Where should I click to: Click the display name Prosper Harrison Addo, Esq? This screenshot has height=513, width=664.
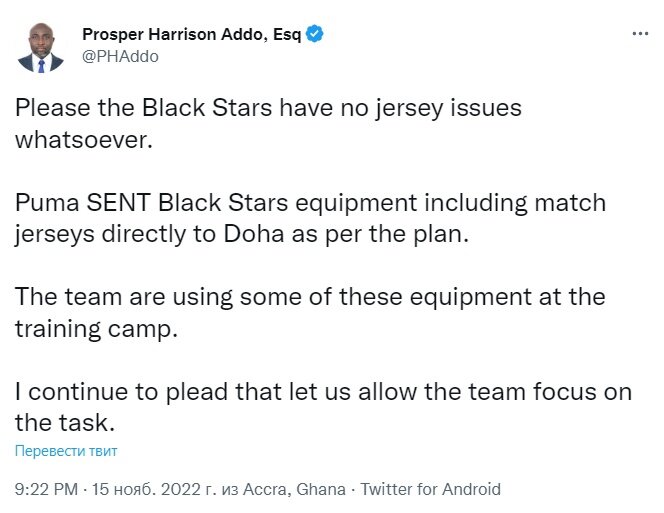[x=192, y=34]
